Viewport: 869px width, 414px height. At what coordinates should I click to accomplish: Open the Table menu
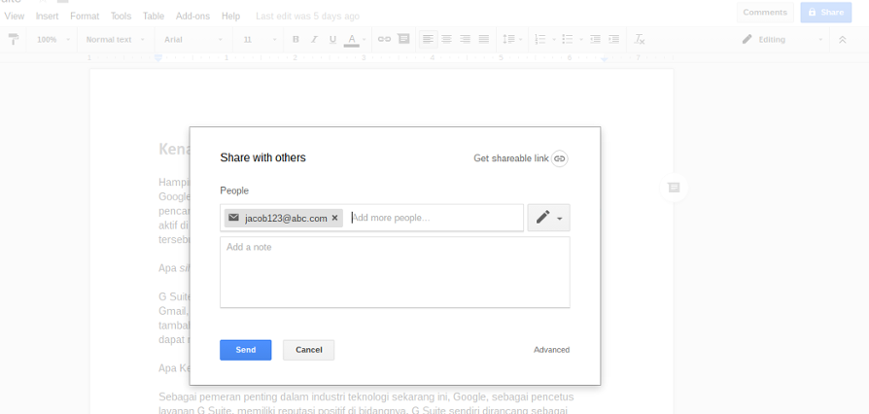[154, 16]
